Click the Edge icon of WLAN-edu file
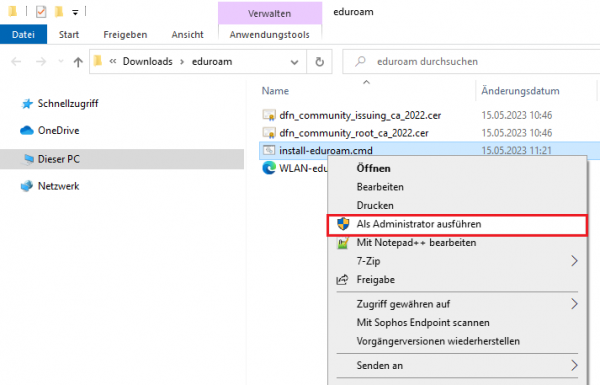Image resolution: width=600 pixels, height=385 pixels. tap(269, 168)
